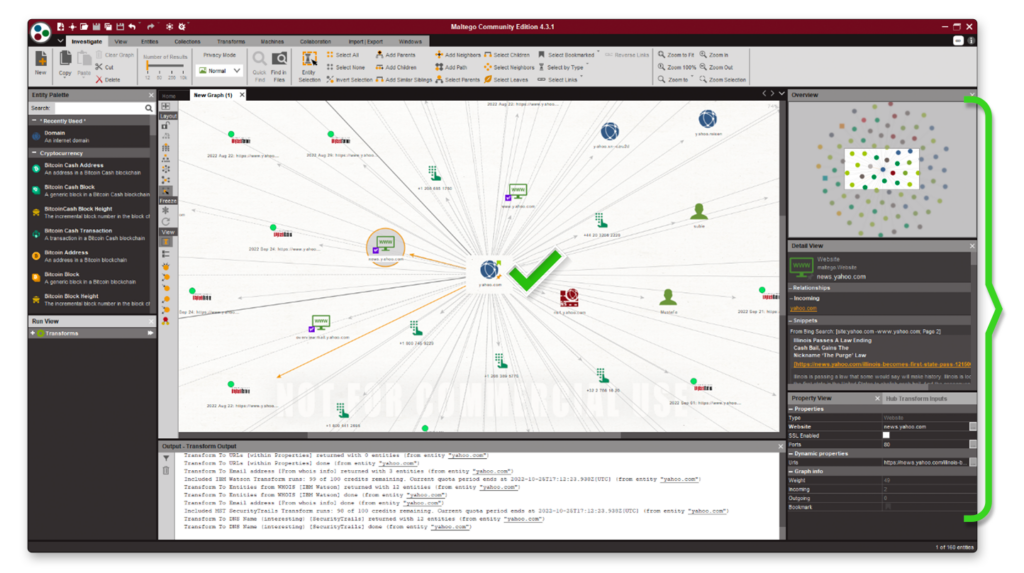Click Zoom 100%
This screenshot has height=573, width=1024.
[677, 67]
